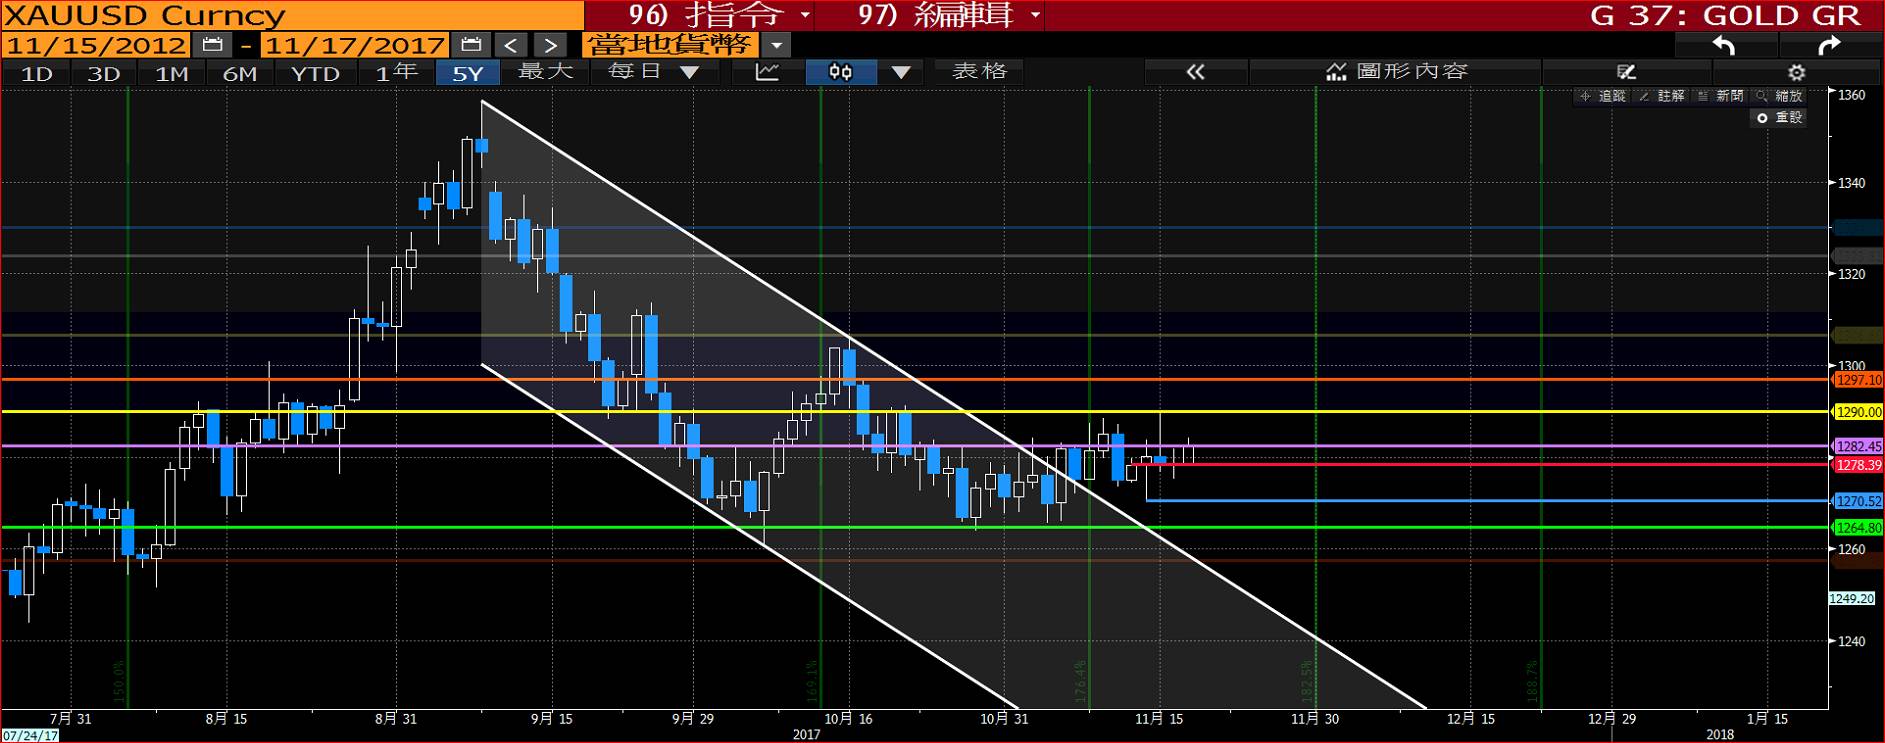
Task: Select the 5Y range tab
Action: point(467,73)
